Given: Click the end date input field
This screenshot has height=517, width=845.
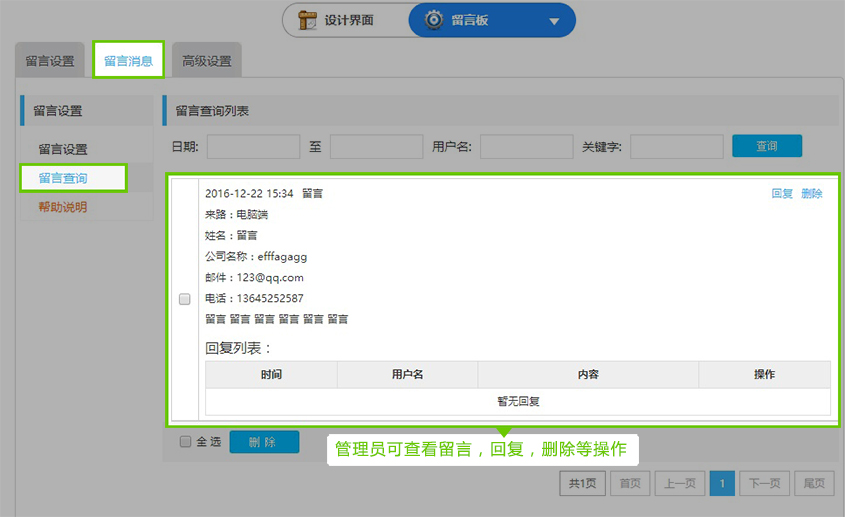Looking at the screenshot, I should coord(376,147).
